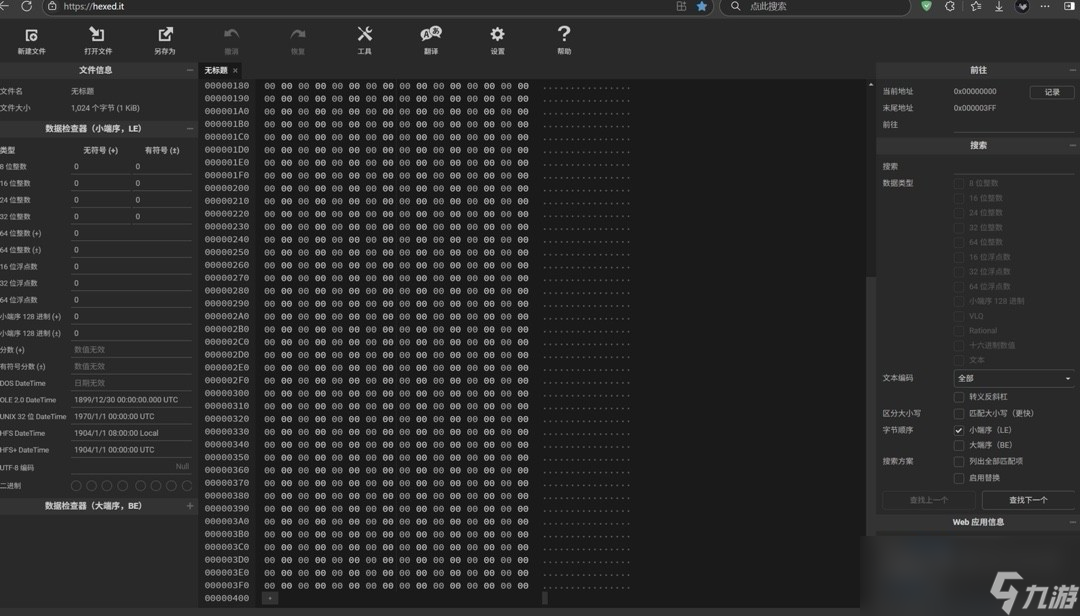
Task: Close the 无标题 tab
Action: click(x=236, y=71)
